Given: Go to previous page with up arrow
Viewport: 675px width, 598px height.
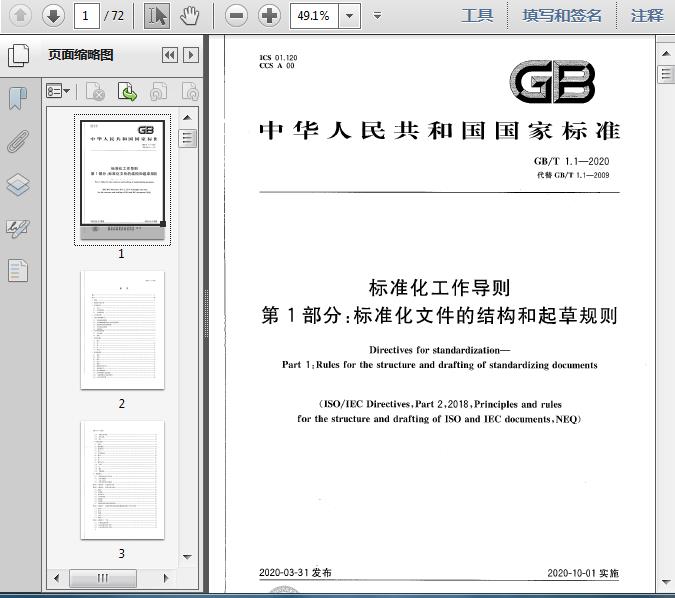Looking at the screenshot, I should point(21,15).
